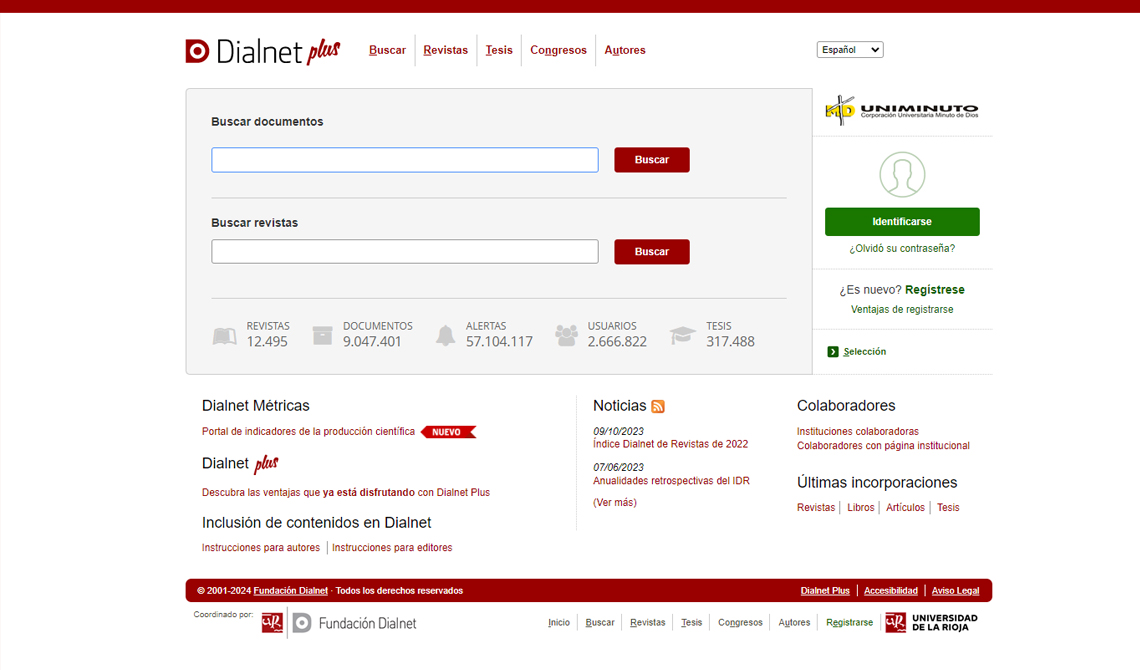The image size is (1140, 670).
Task: Click the Regístrese link
Action: click(x=934, y=290)
